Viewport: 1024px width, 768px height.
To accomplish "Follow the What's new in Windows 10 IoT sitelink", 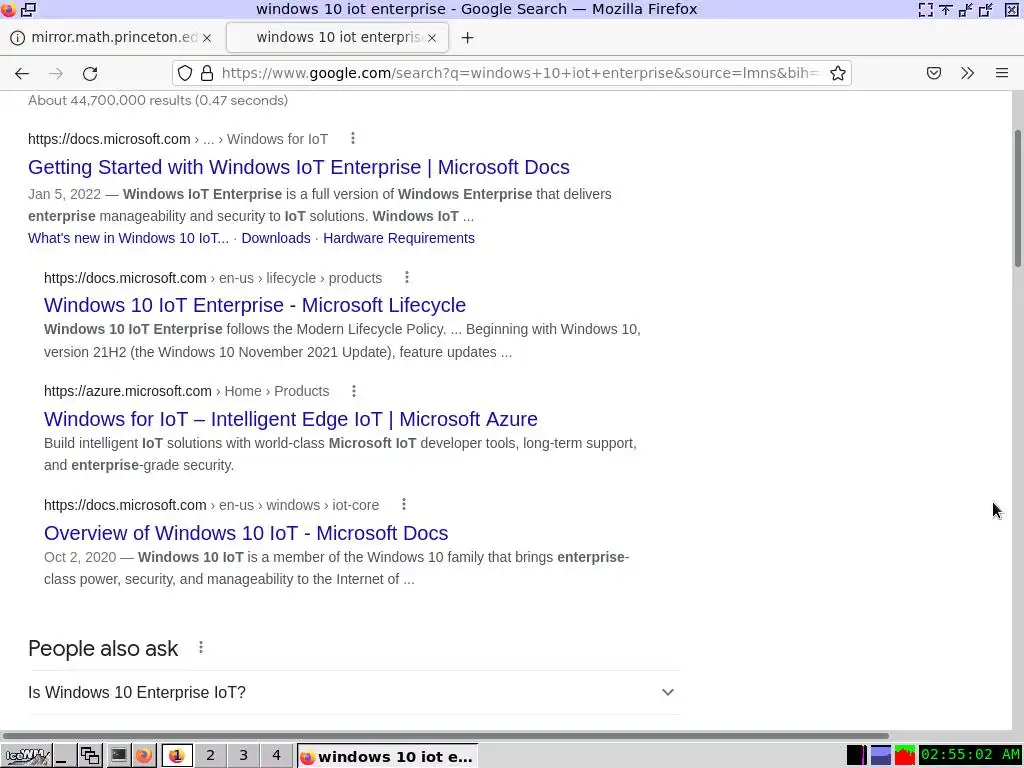I will coord(128,238).
